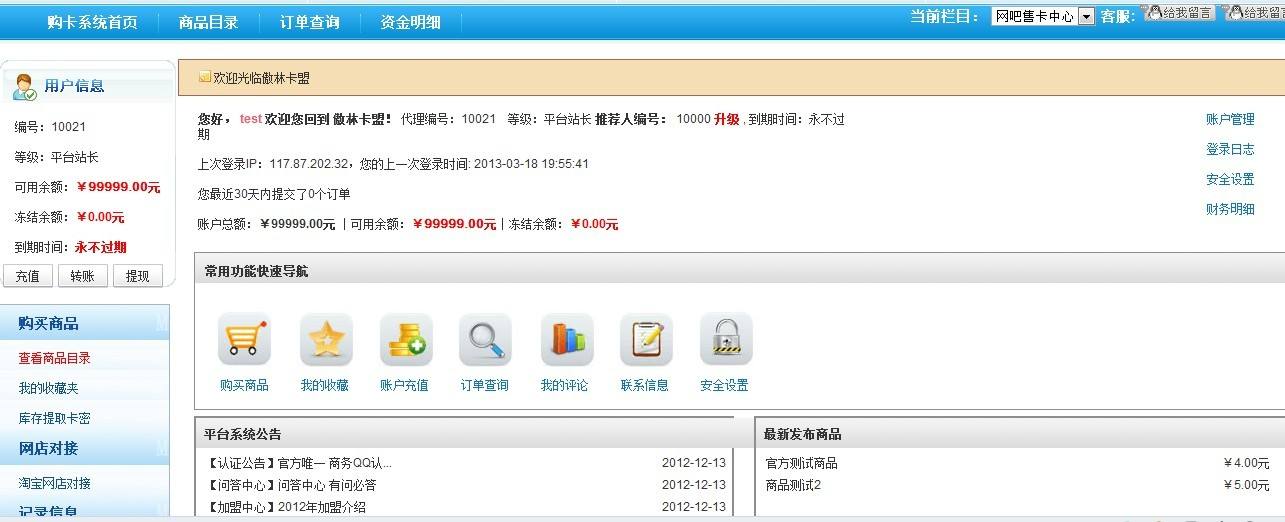Image resolution: width=1285 pixels, height=522 pixels.
Task: Open 商品目录 in top navigation
Action: pyautogui.click(x=208, y=22)
